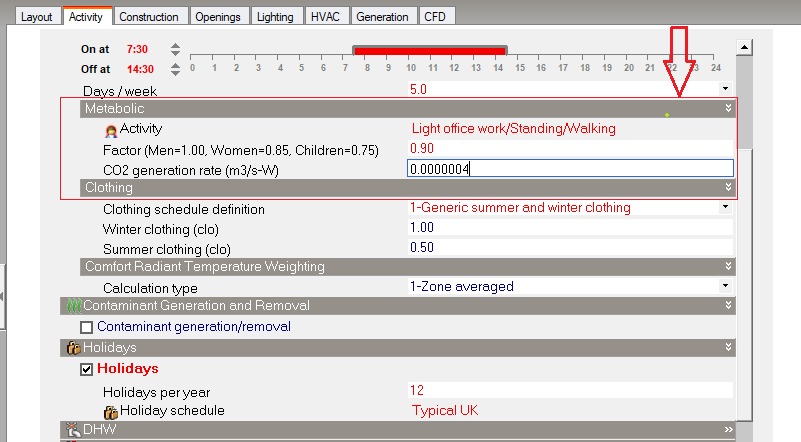This screenshot has width=801, height=442.
Task: Uncheck the Holidays checkbox
Action: [x=86, y=369]
